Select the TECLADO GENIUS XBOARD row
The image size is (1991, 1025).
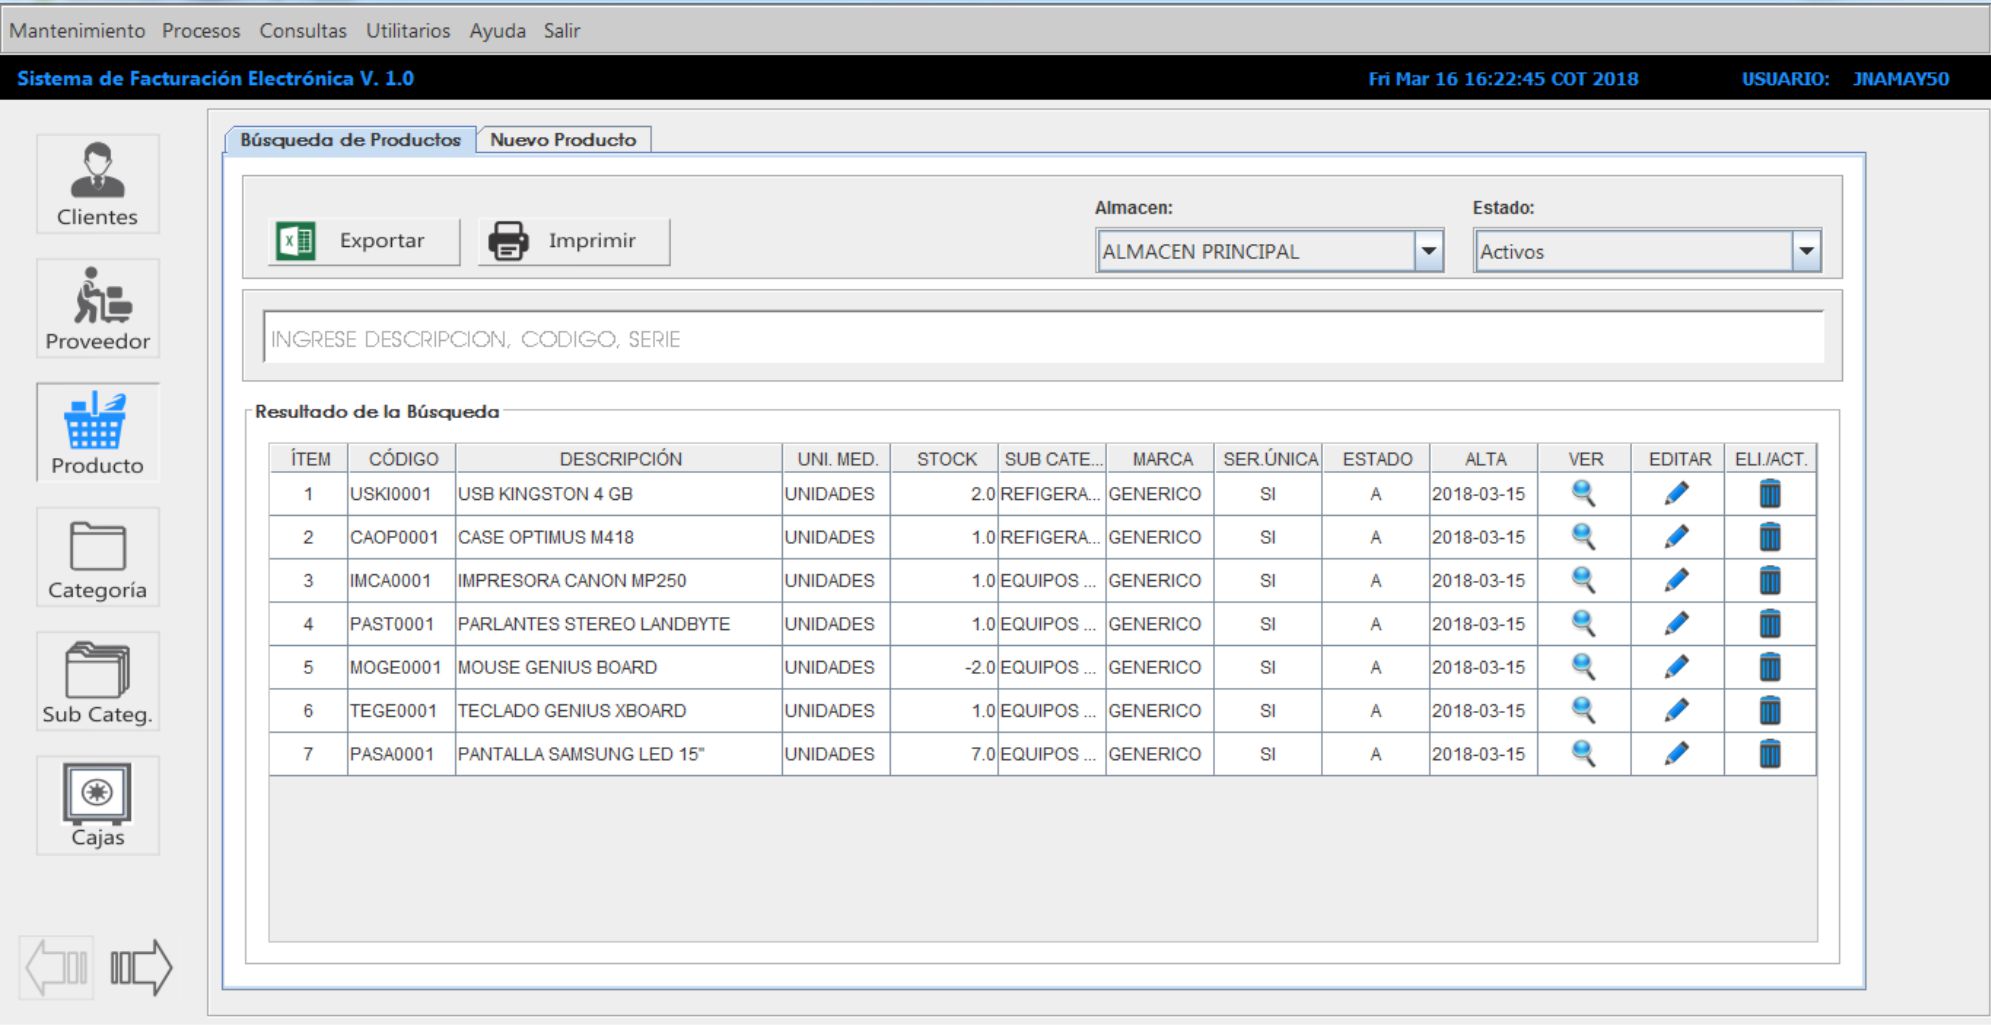point(571,711)
